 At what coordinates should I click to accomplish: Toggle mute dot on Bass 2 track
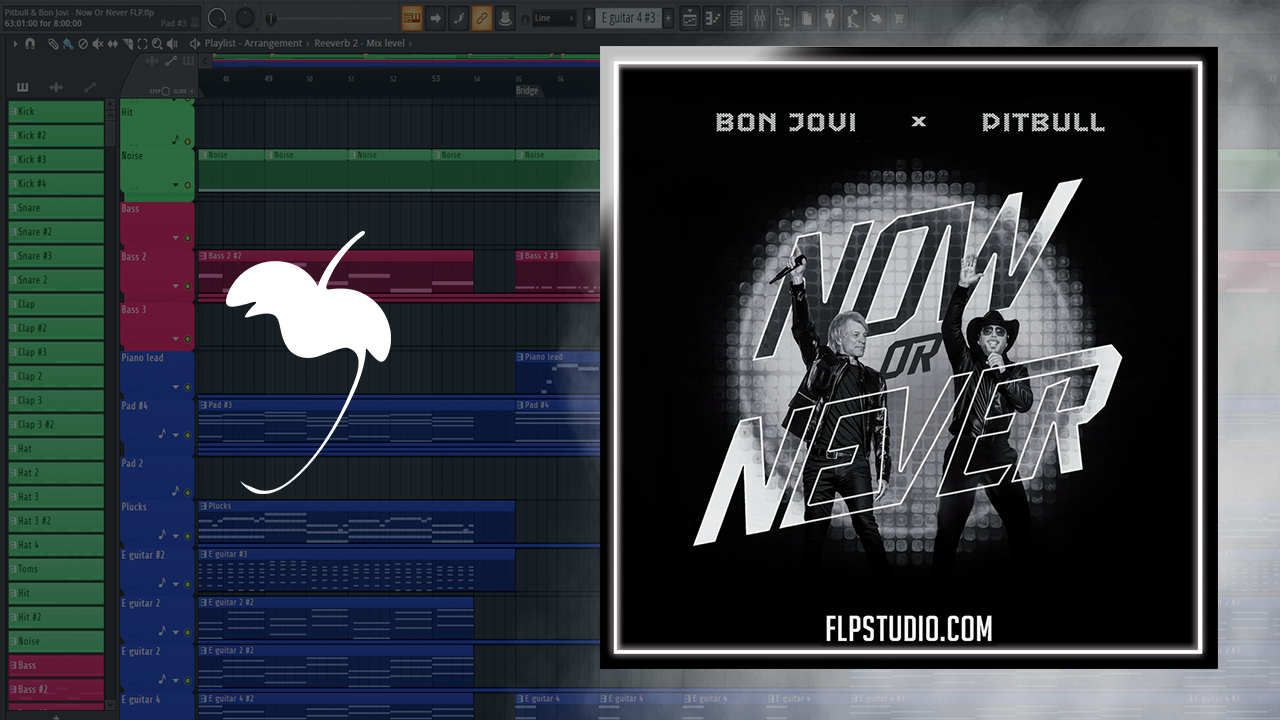[187, 286]
